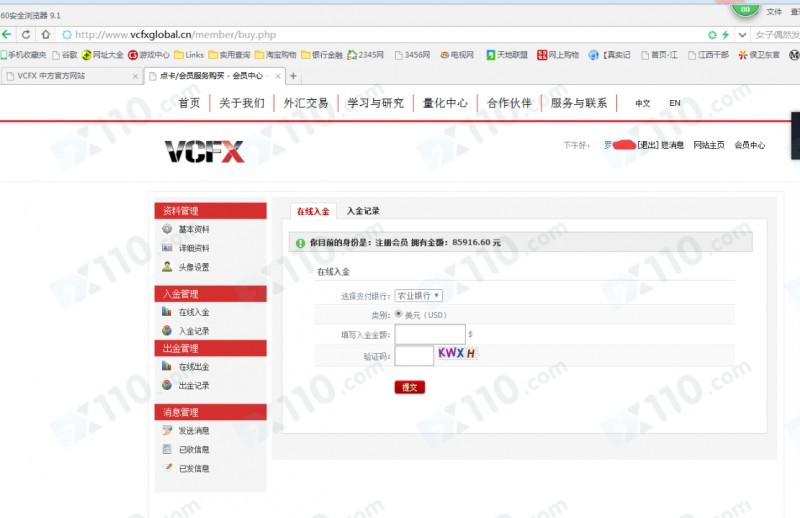This screenshot has width=800, height=518.
Task: Open 出金记录 in the sidebar
Action: pyautogui.click(x=193, y=385)
